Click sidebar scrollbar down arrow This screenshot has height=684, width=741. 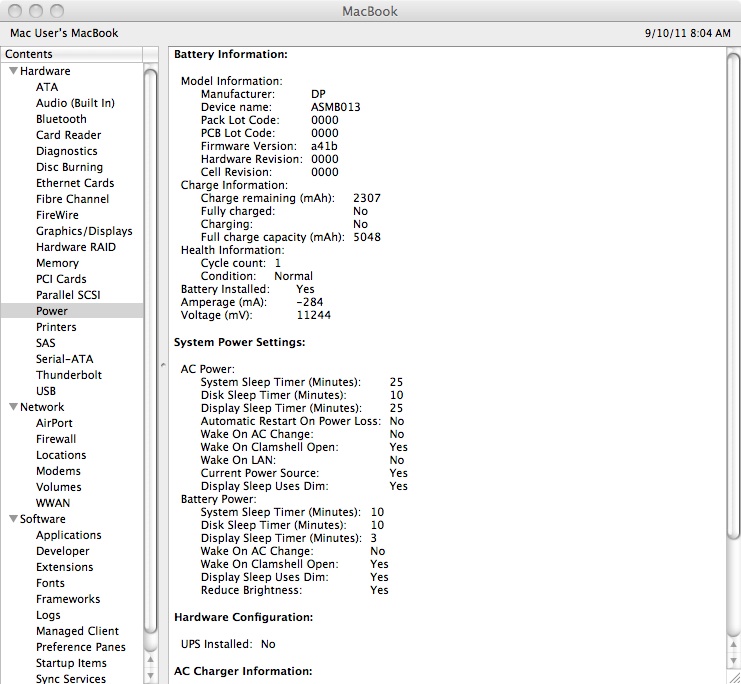coord(150,675)
